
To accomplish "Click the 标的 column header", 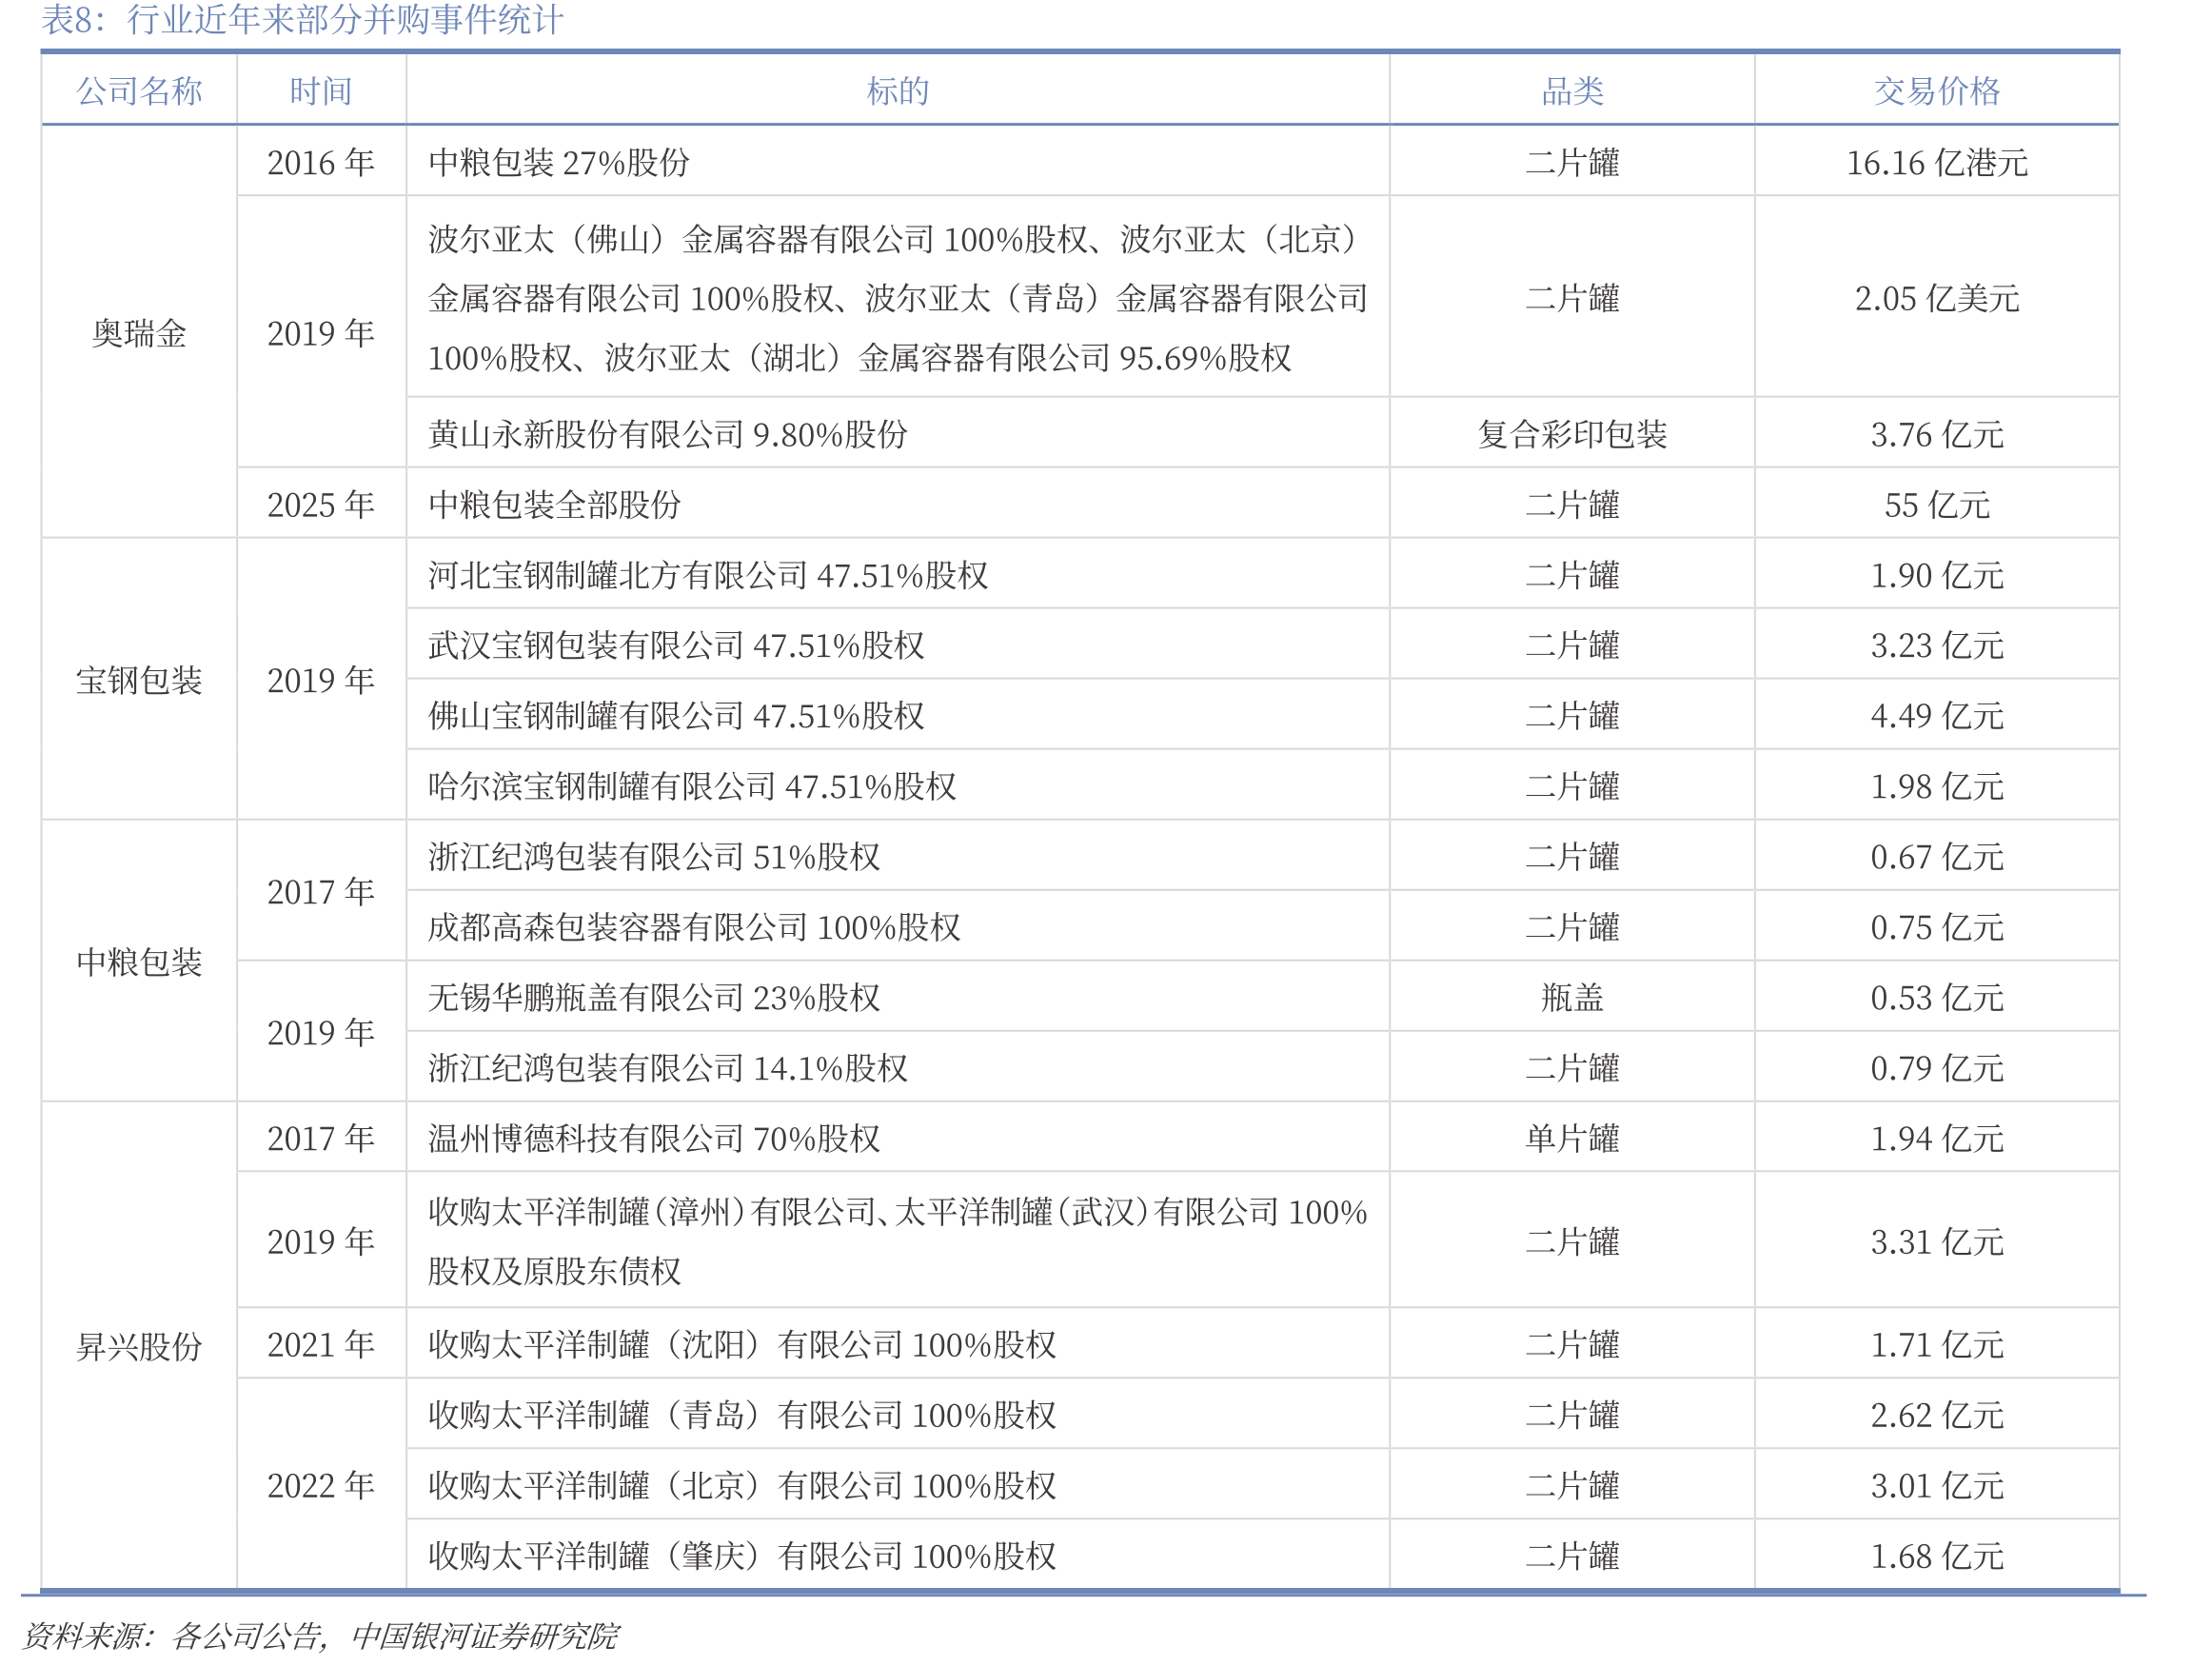I will point(897,91).
